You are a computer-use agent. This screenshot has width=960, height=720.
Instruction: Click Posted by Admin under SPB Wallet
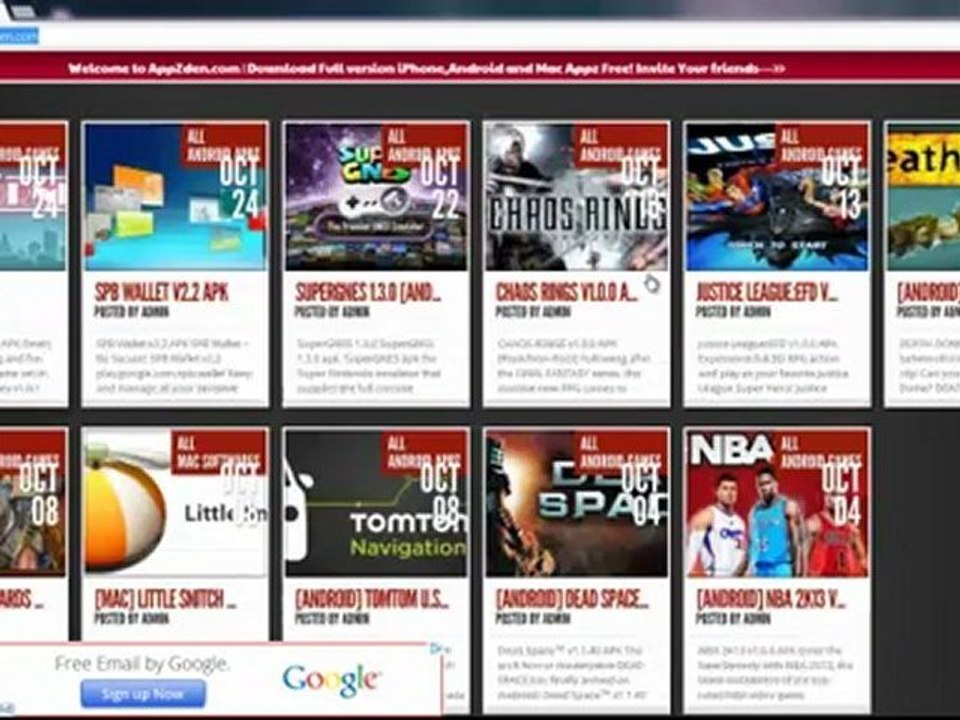132,312
